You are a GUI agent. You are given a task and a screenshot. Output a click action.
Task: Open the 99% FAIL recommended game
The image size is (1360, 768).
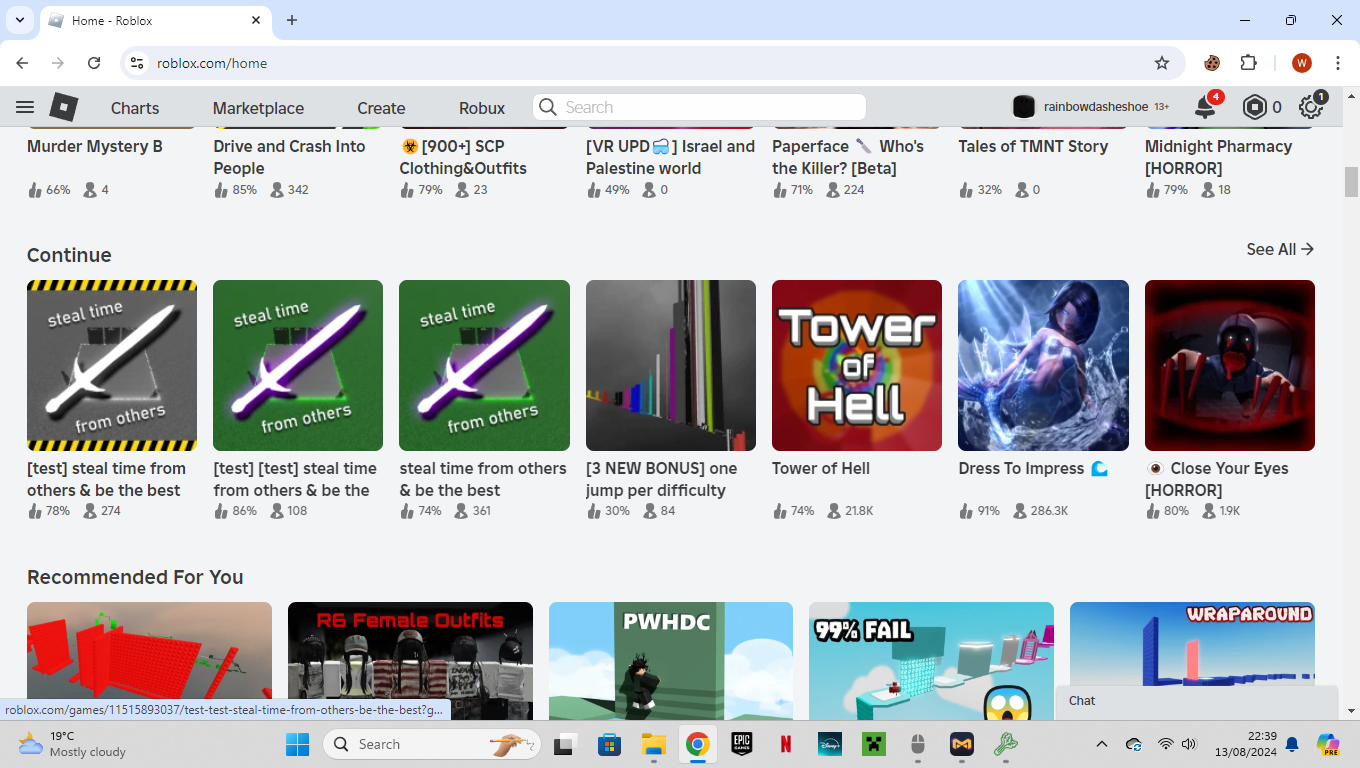(x=931, y=660)
